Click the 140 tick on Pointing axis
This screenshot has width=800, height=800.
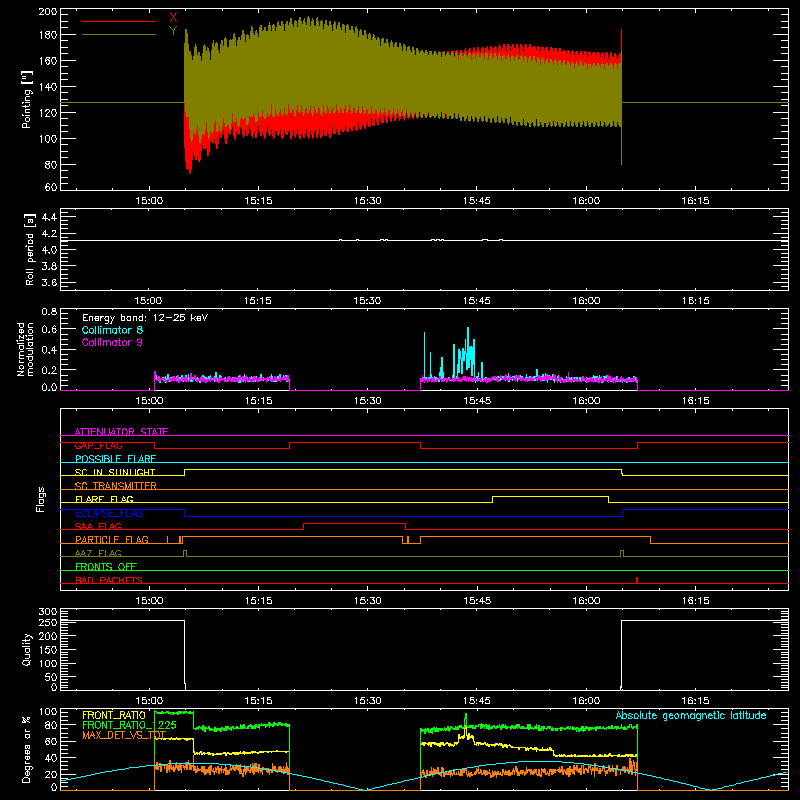[47, 87]
